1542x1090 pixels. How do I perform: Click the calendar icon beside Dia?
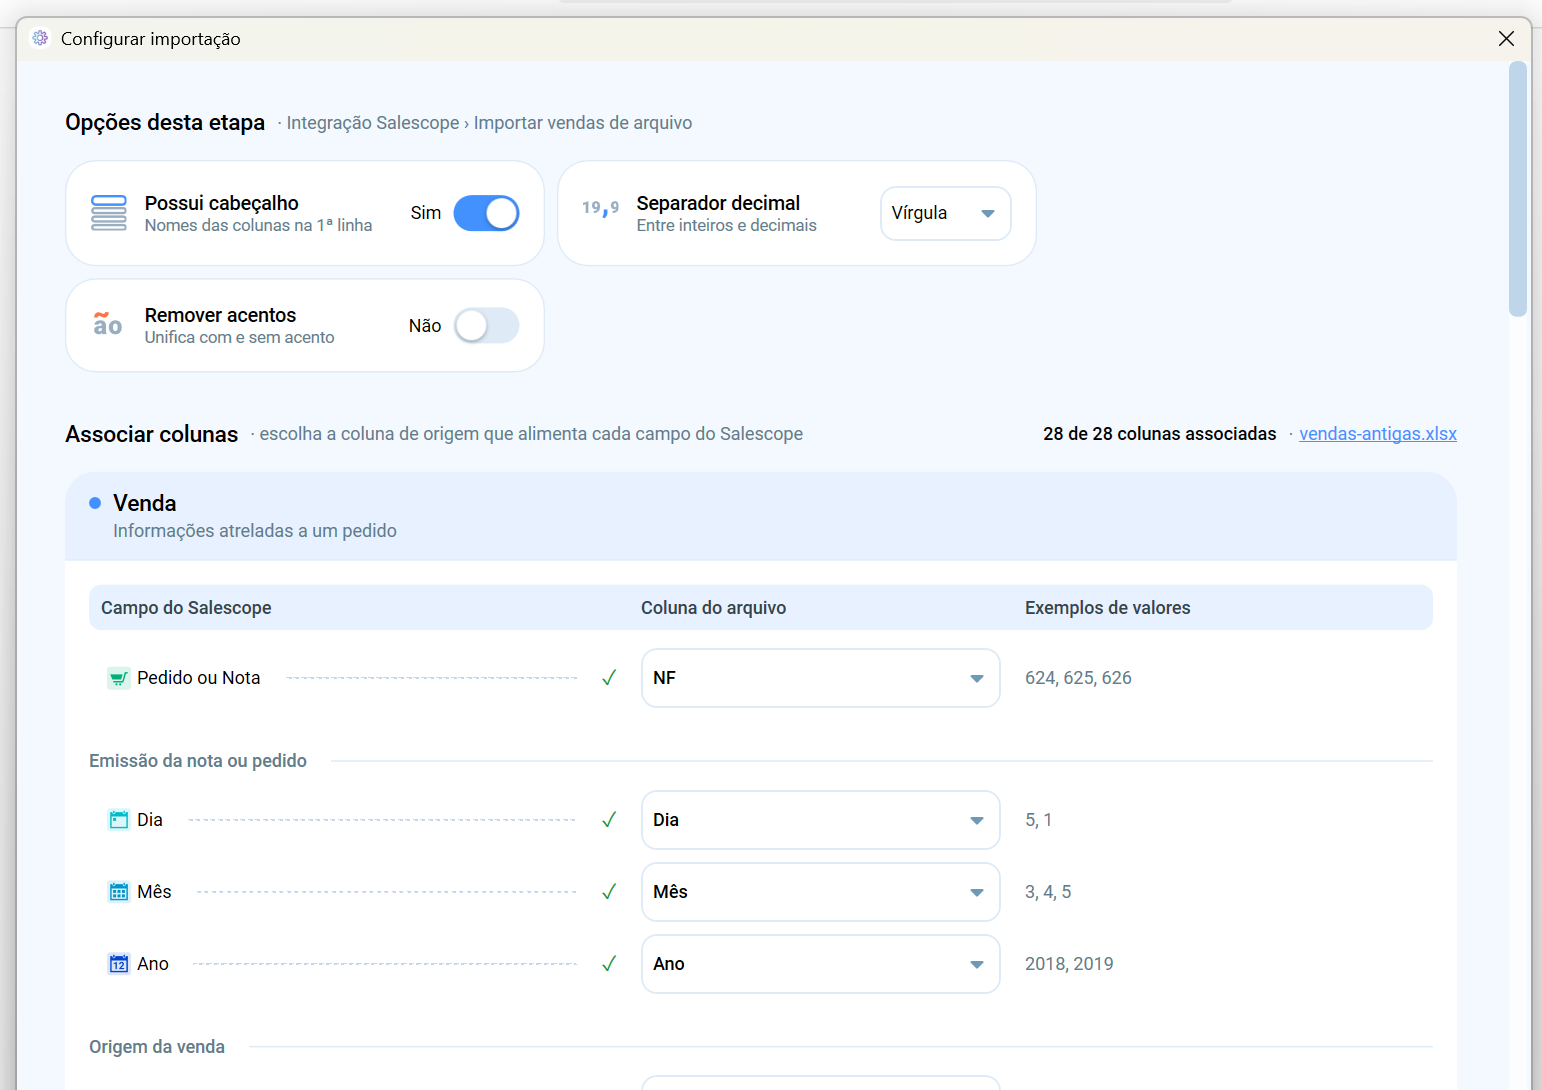pyautogui.click(x=119, y=820)
